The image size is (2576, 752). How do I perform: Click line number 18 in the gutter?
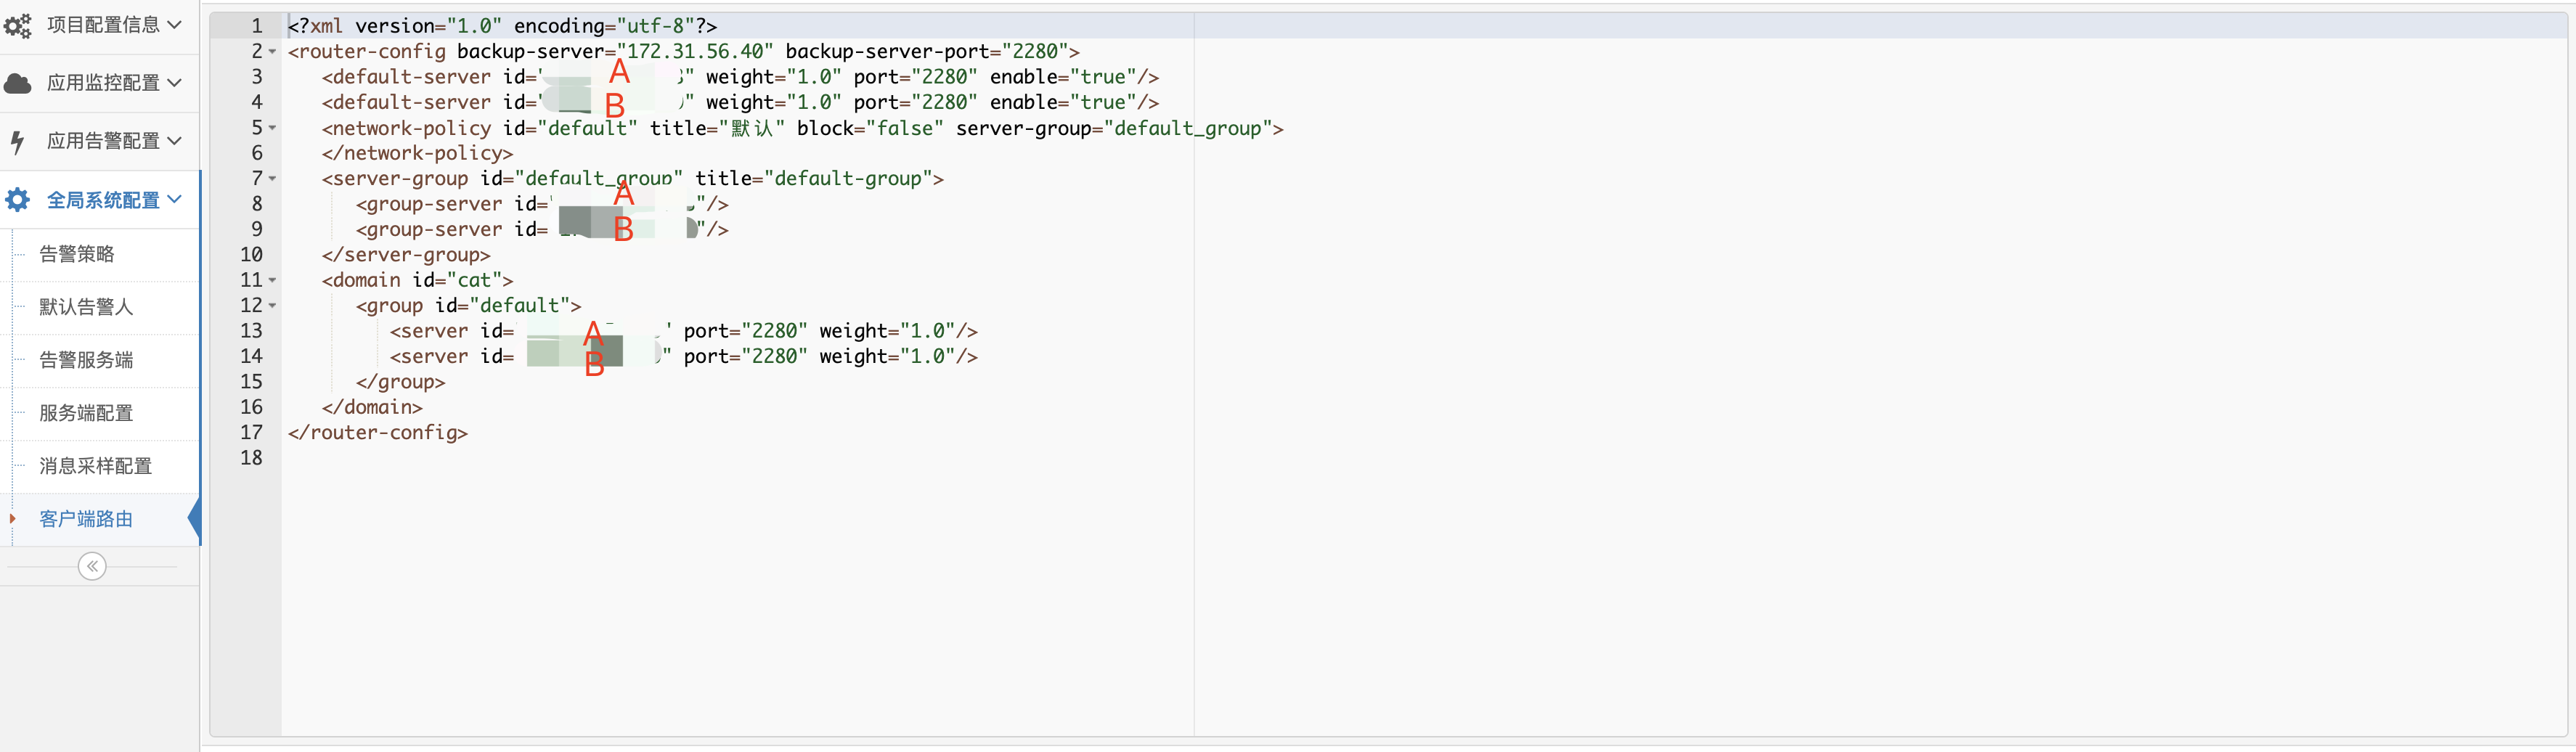(x=251, y=458)
